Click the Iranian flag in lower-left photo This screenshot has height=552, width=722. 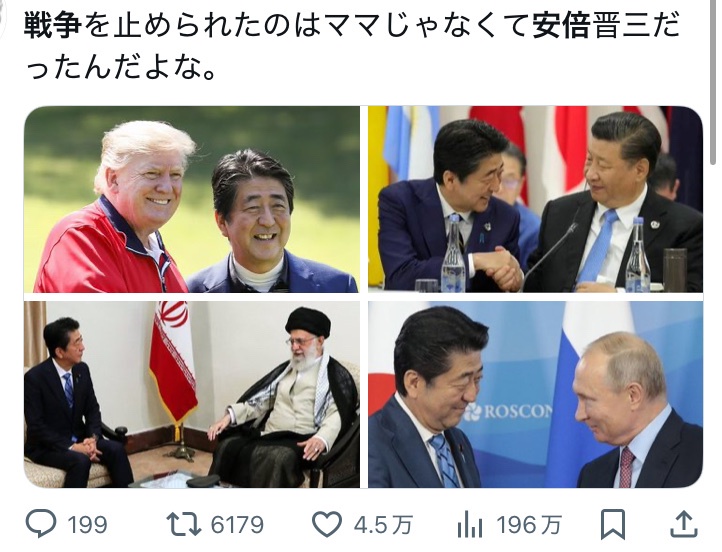pos(173,364)
